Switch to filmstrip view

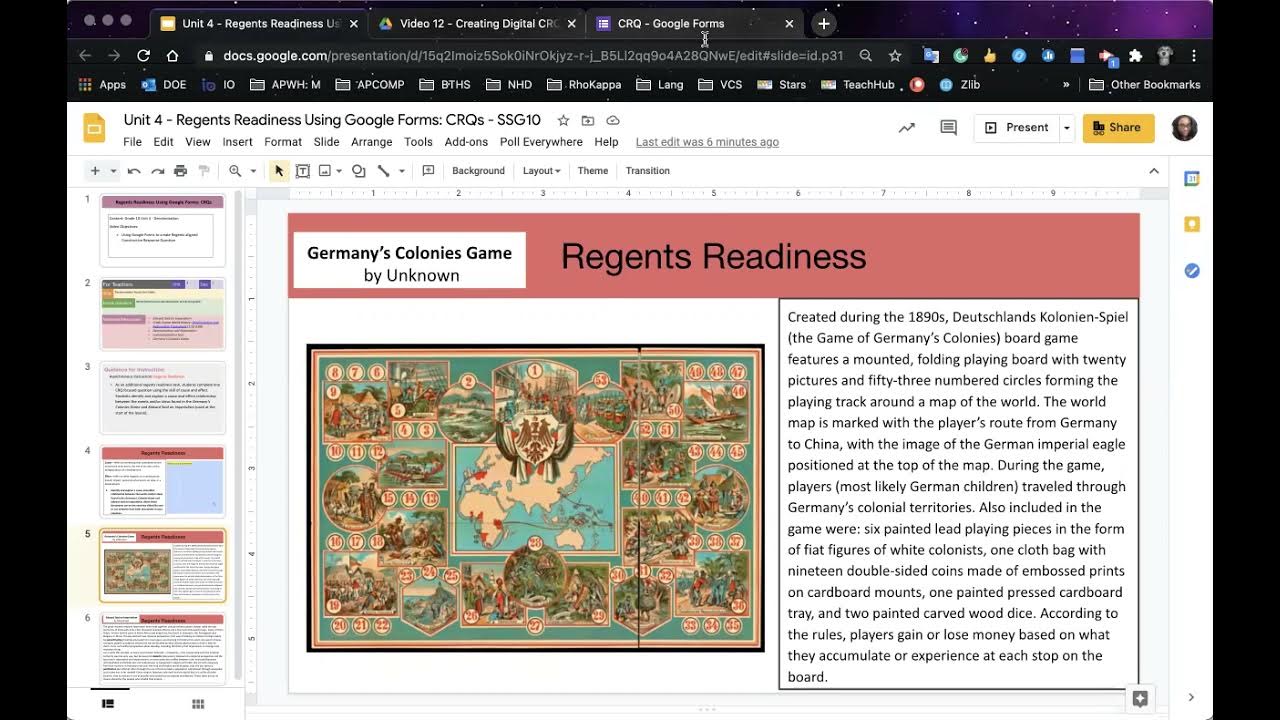(x=108, y=704)
